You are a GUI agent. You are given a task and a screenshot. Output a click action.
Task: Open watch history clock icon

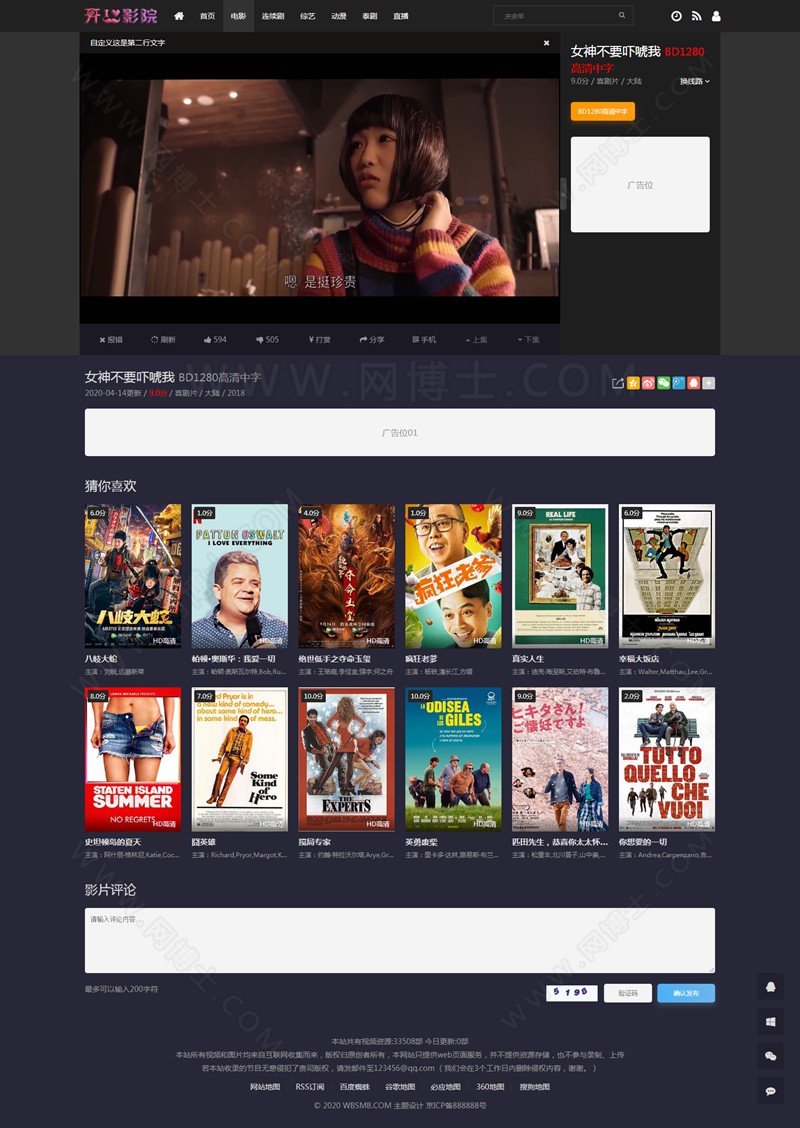(x=676, y=16)
